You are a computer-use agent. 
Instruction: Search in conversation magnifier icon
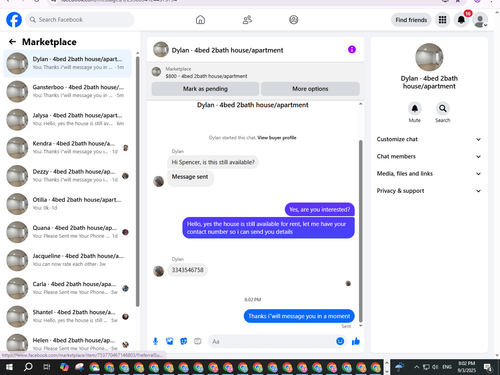(443, 108)
